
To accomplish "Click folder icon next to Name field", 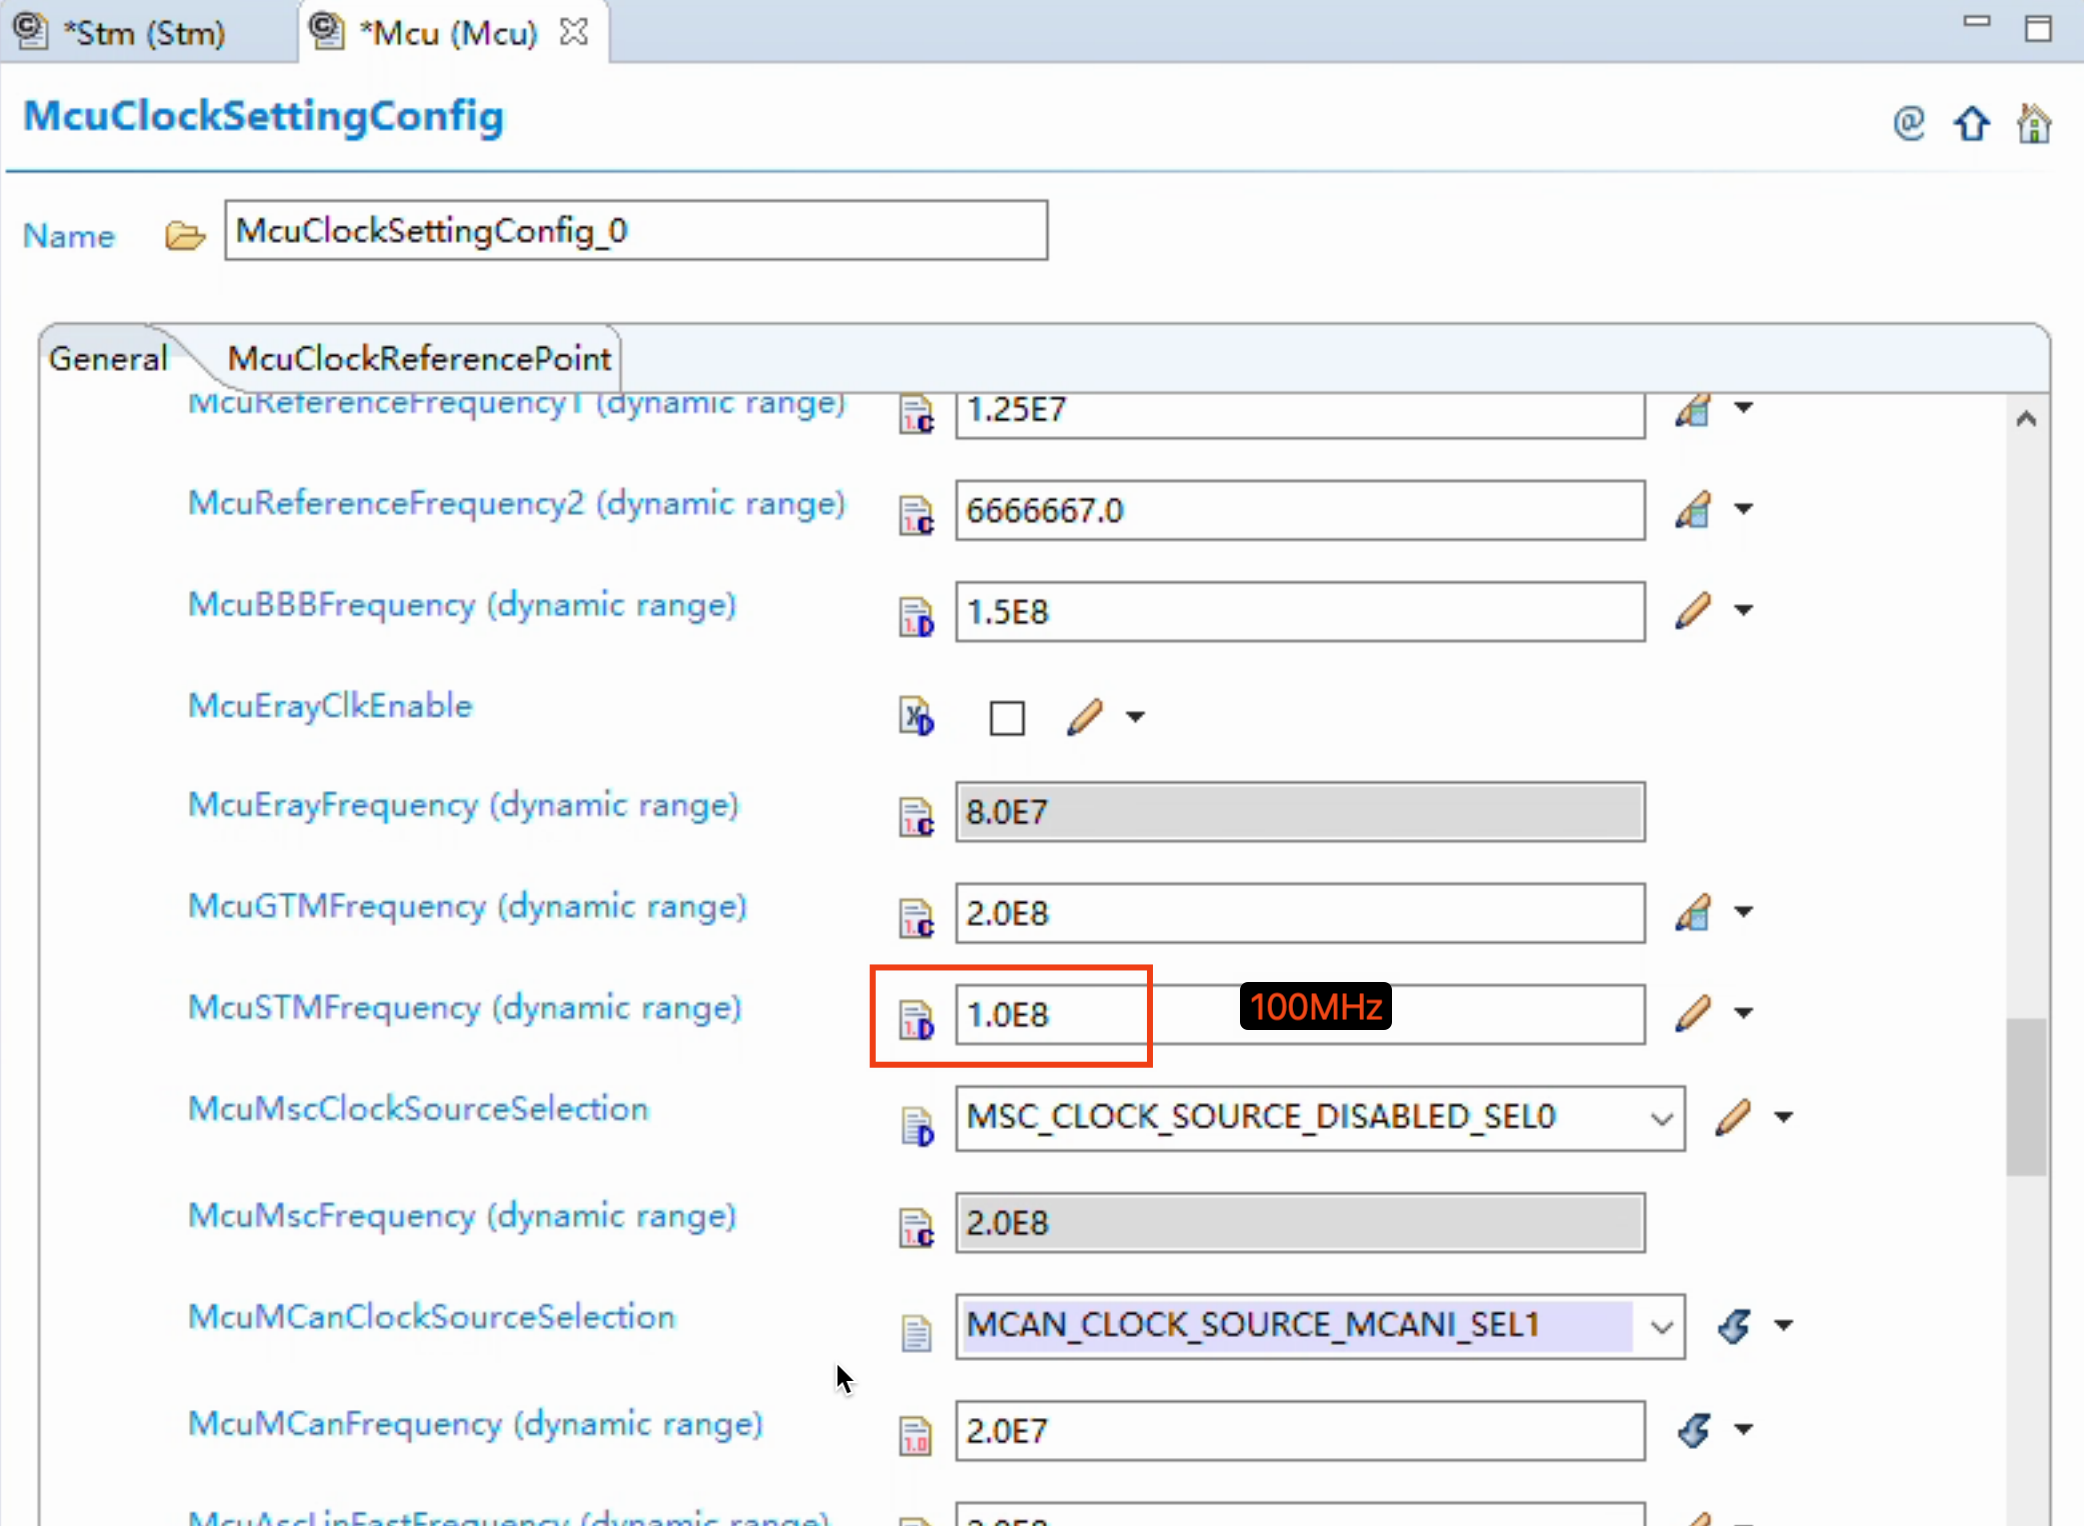I will pos(184,235).
